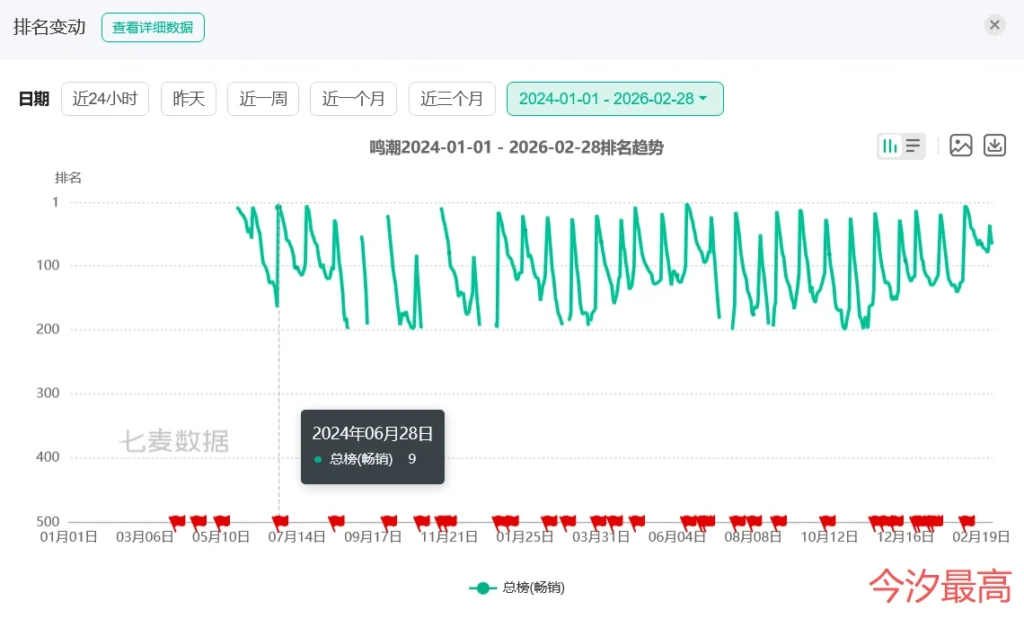
Task: Select the 近24小时 date filter
Action: coord(105,99)
